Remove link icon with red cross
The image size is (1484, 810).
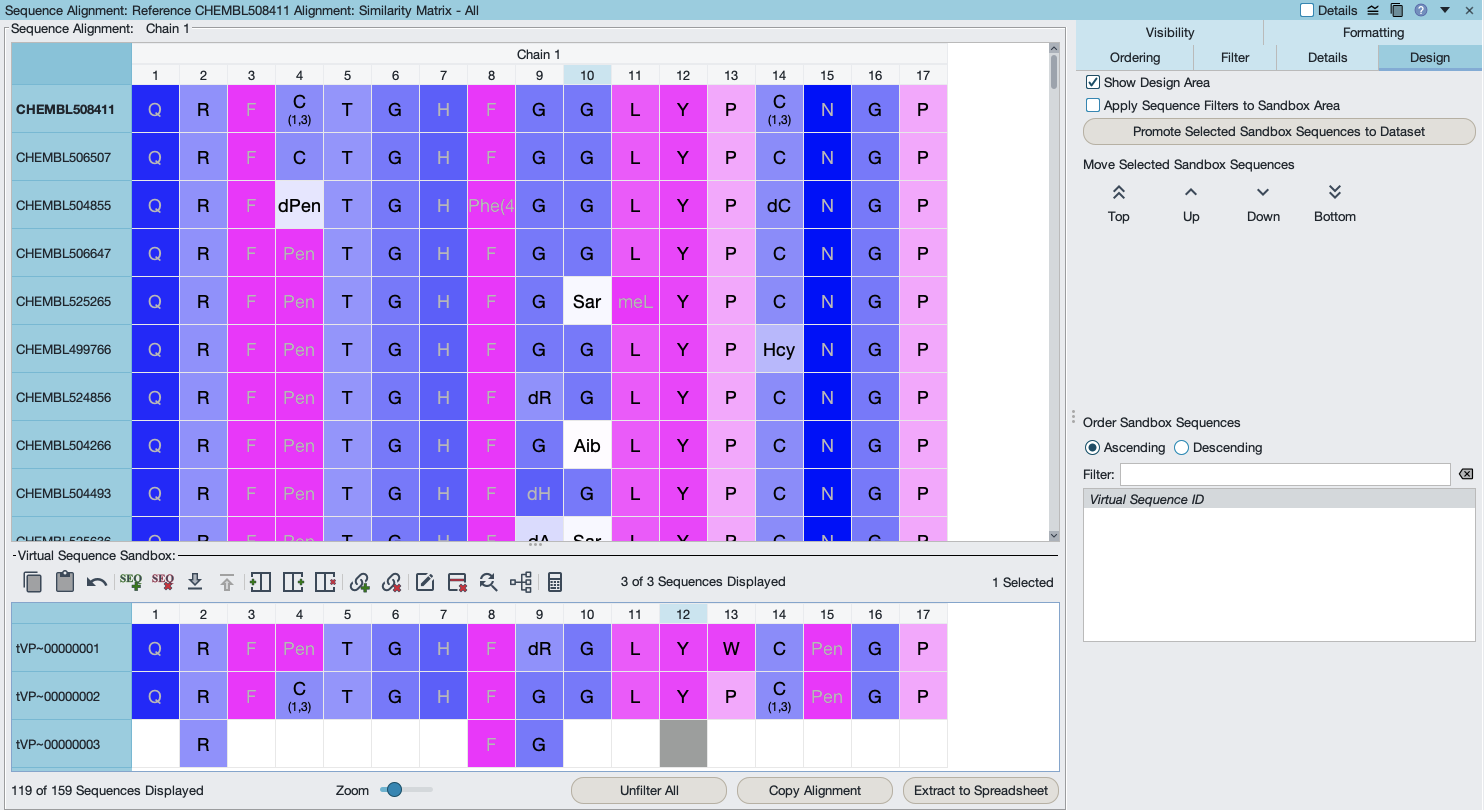[x=392, y=582]
